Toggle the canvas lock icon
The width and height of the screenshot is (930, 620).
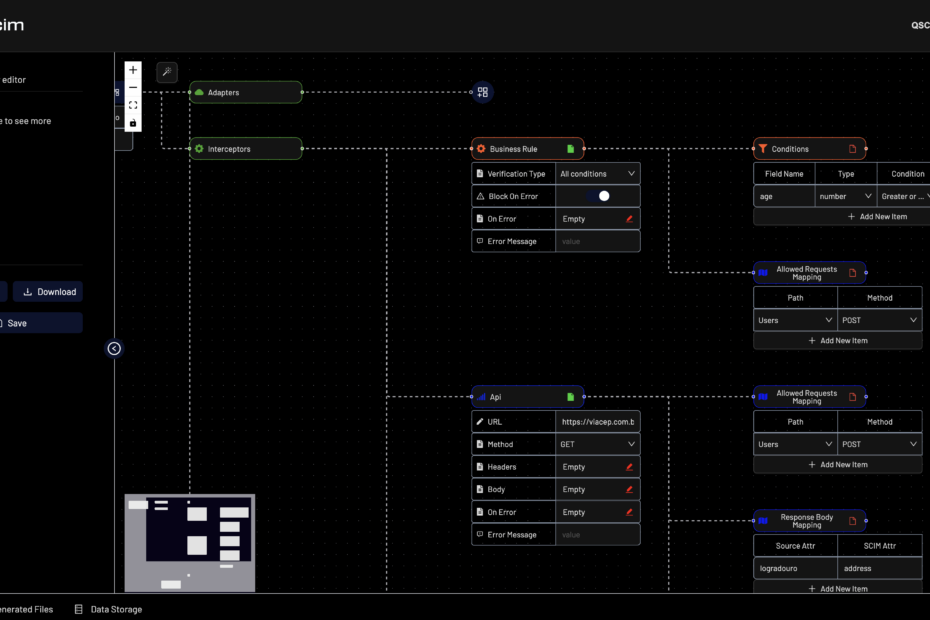133,122
